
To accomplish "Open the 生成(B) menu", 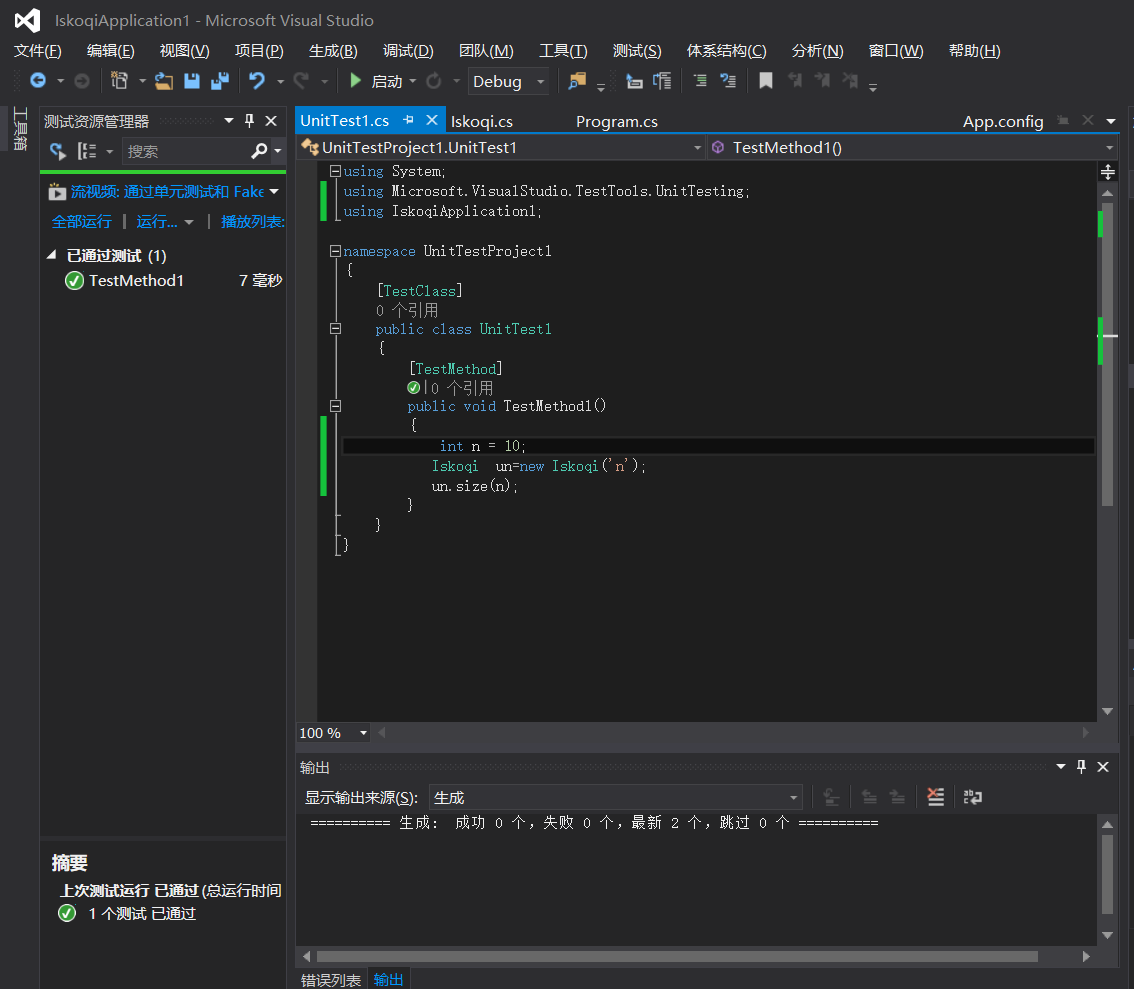I will click(333, 51).
